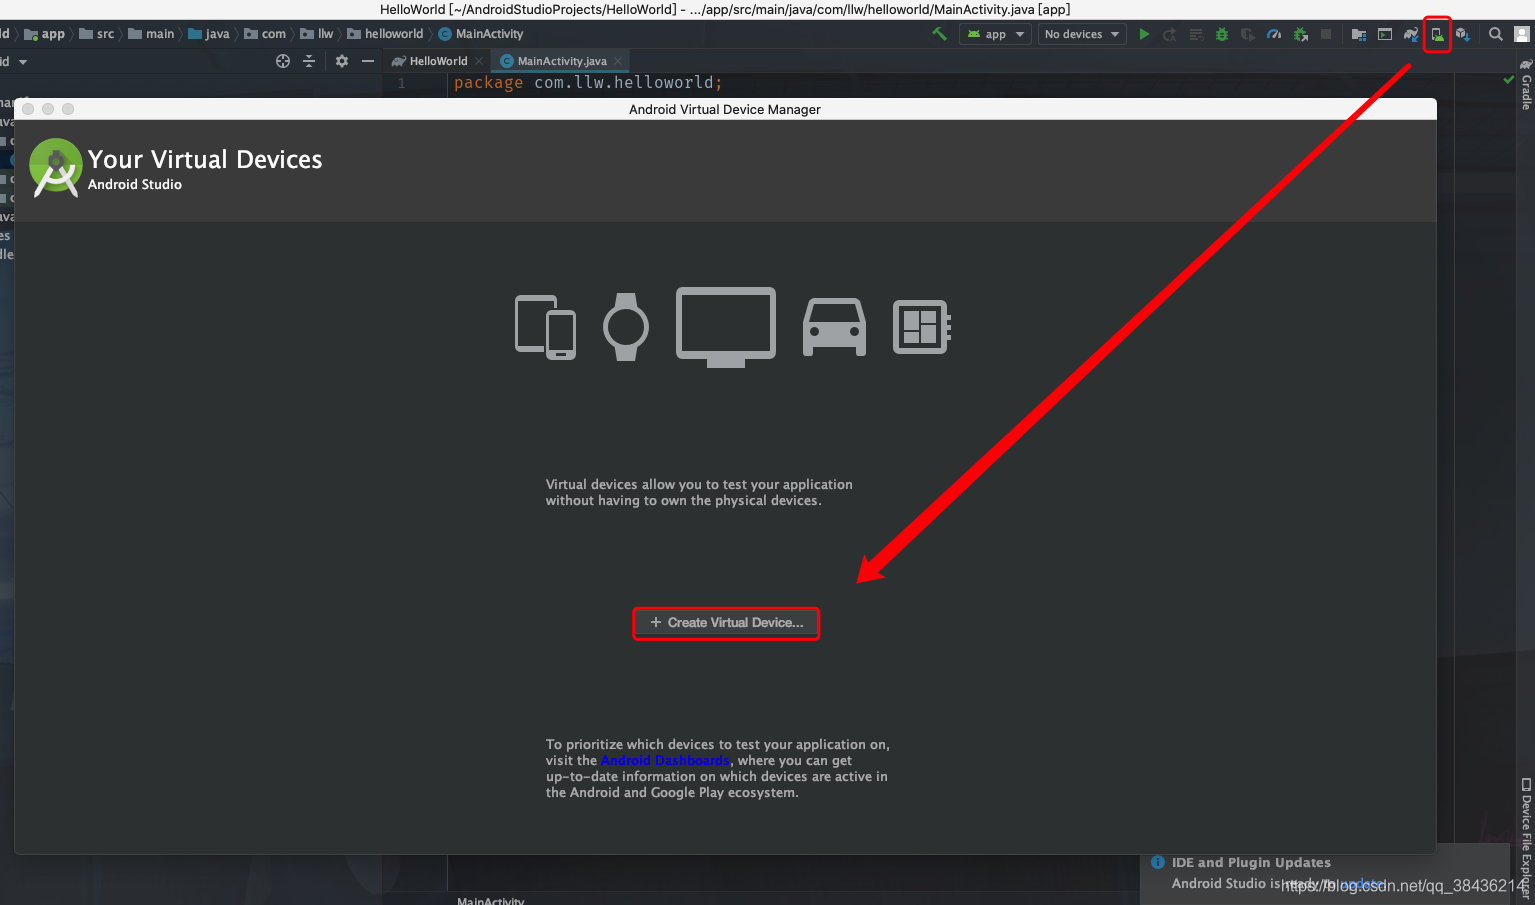Click the MainActivity breadcrumb class
The height and width of the screenshot is (905, 1535).
click(x=481, y=34)
